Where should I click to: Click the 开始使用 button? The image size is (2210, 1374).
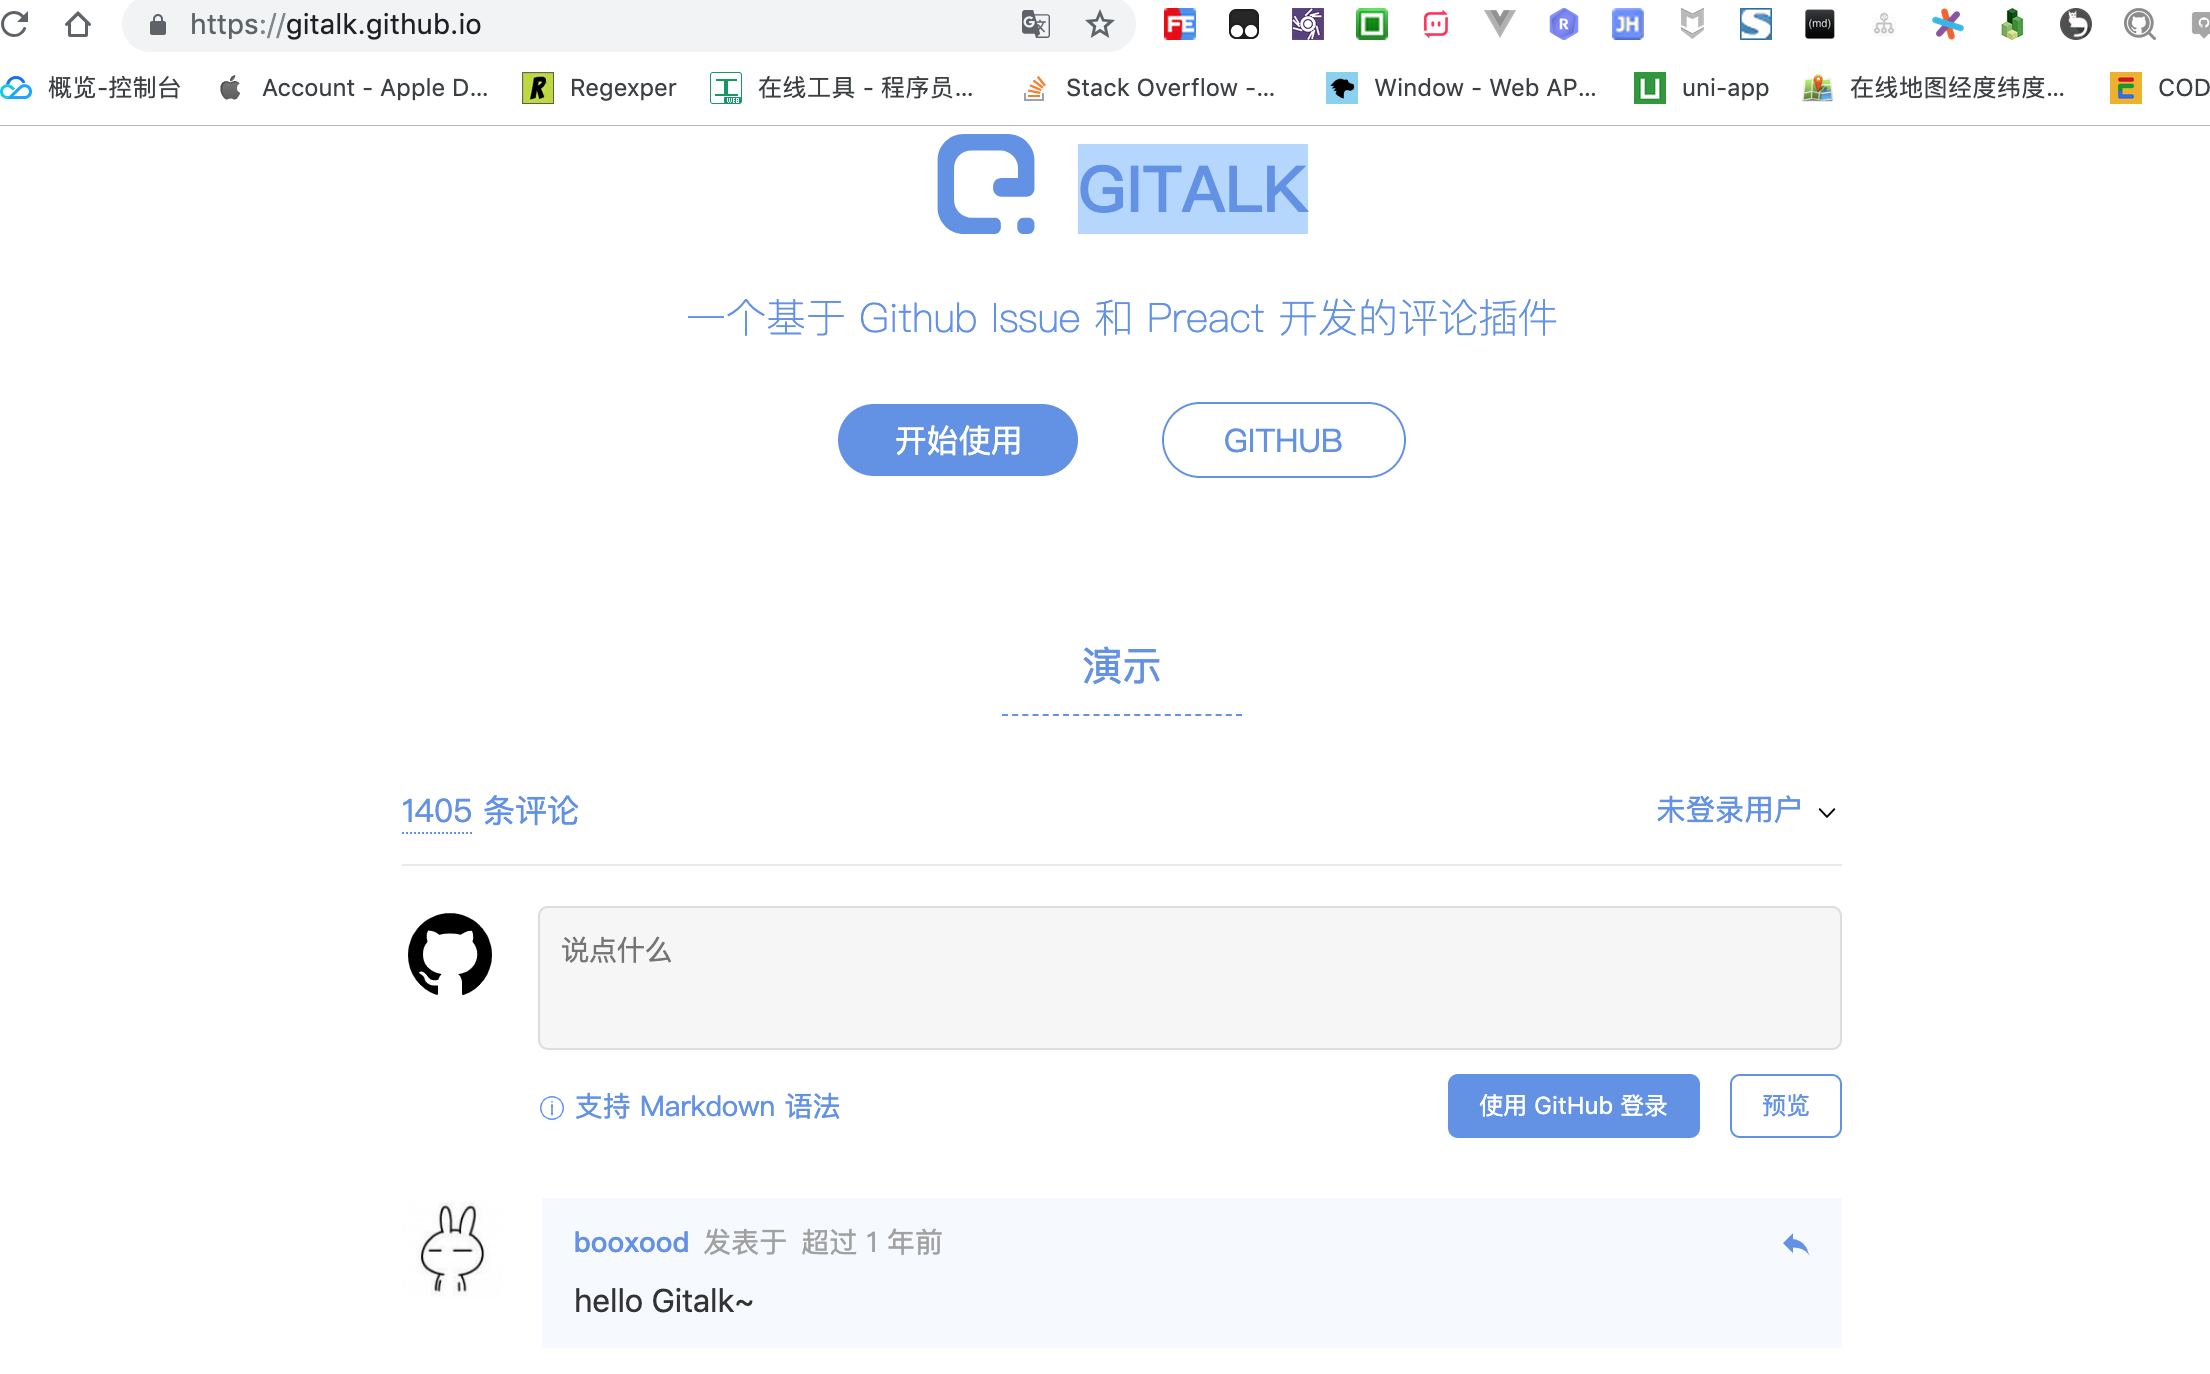tap(957, 439)
